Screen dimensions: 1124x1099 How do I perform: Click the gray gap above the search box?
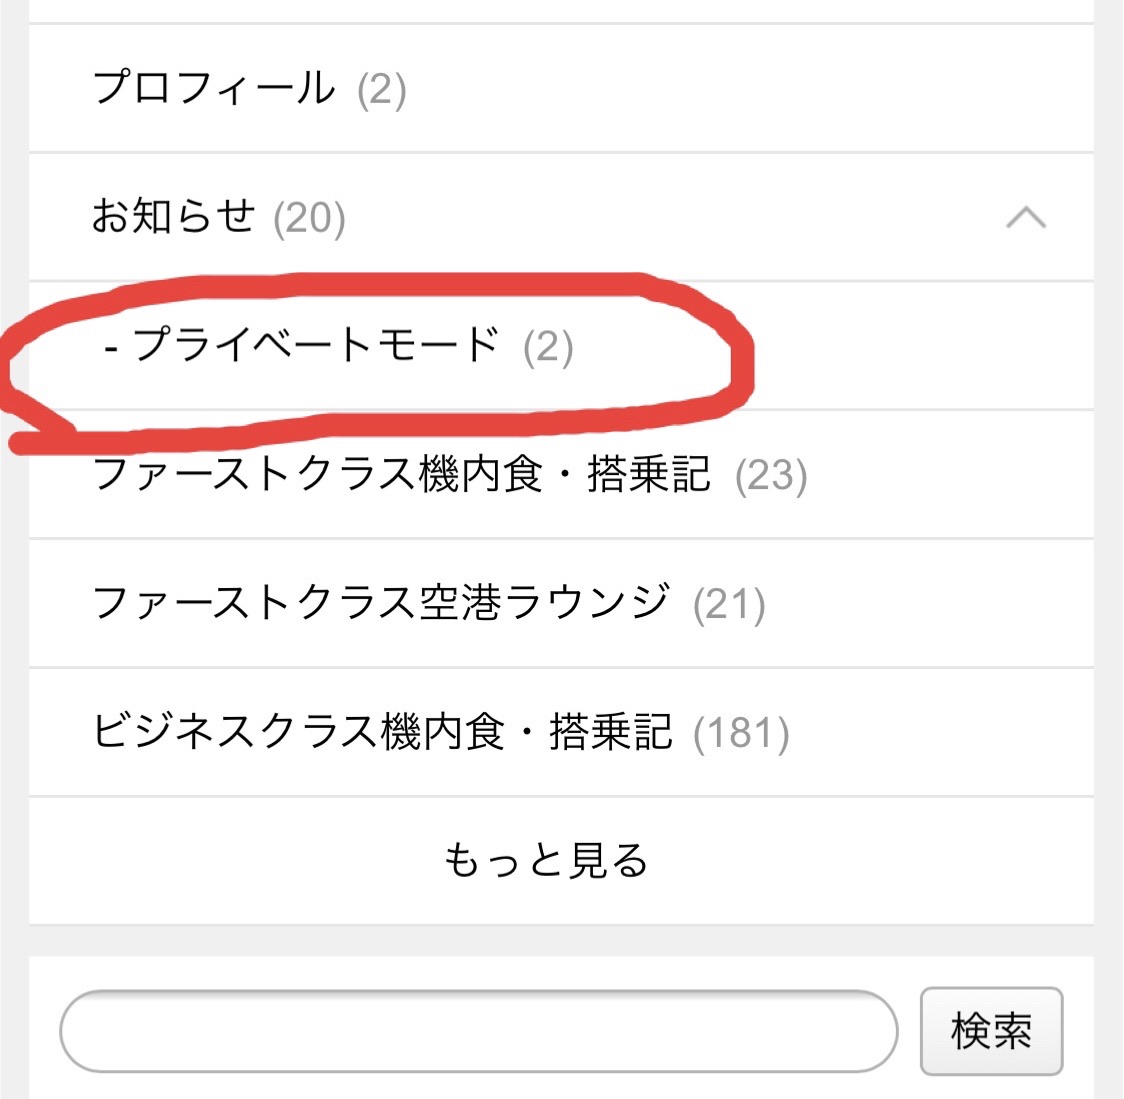pyautogui.click(x=561, y=940)
